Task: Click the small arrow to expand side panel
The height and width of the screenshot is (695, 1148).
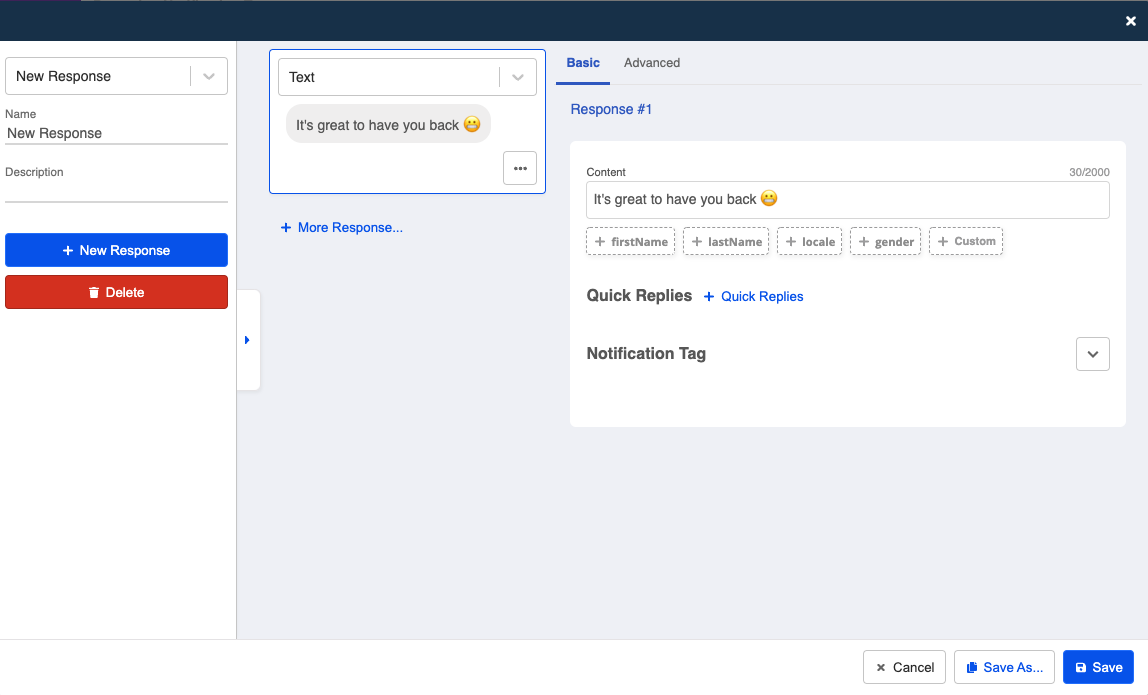Action: click(x=247, y=340)
